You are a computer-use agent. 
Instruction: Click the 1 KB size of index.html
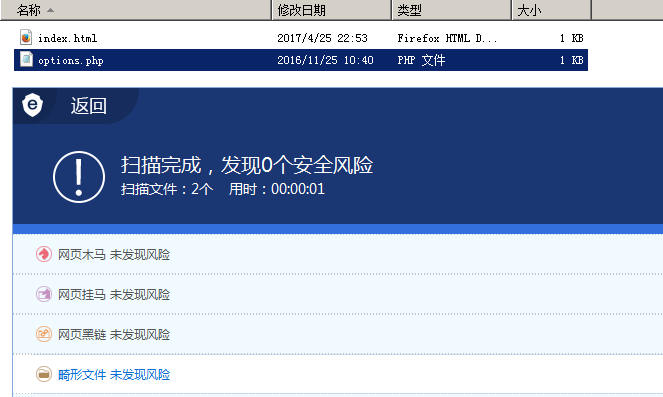tap(571, 38)
